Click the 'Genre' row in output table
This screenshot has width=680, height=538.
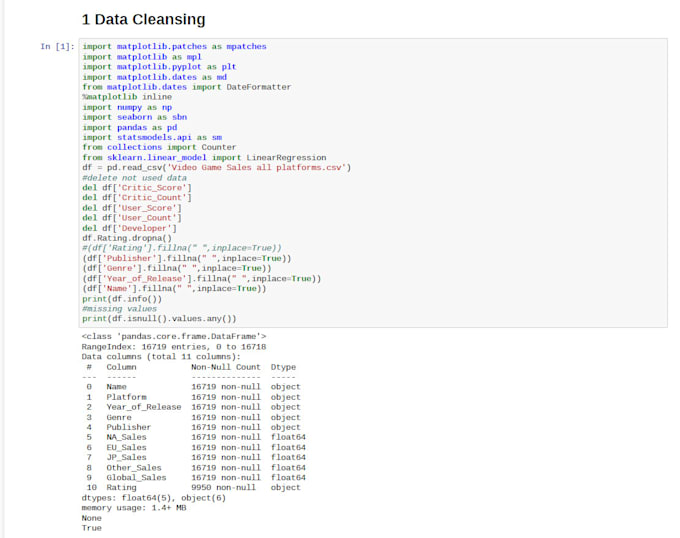tap(193, 417)
